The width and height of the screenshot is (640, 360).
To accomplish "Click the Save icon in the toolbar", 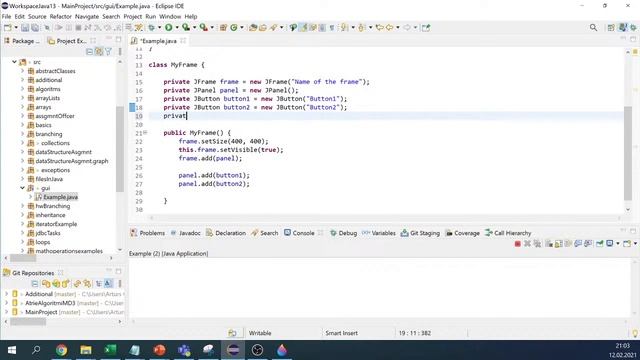I will point(25,27).
